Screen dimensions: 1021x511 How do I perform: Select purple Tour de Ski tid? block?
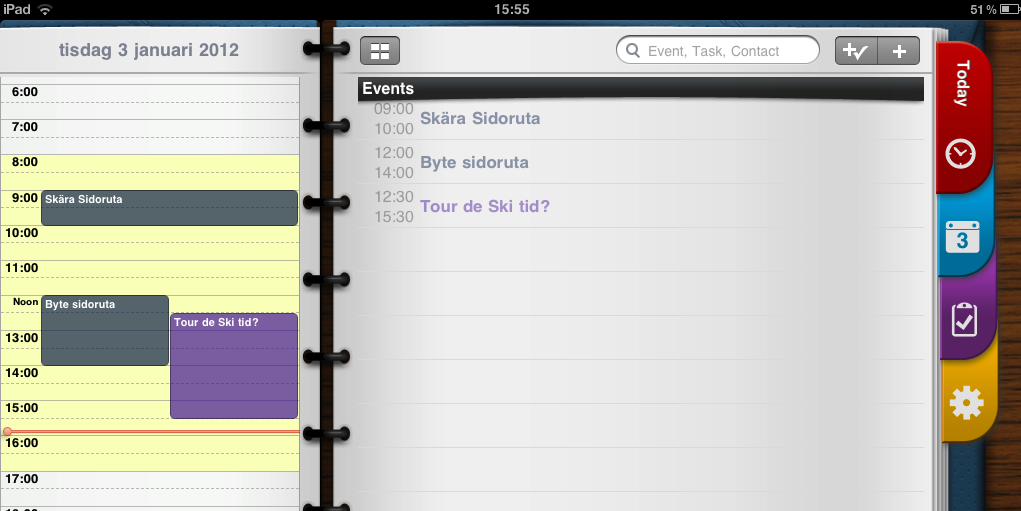coord(234,366)
